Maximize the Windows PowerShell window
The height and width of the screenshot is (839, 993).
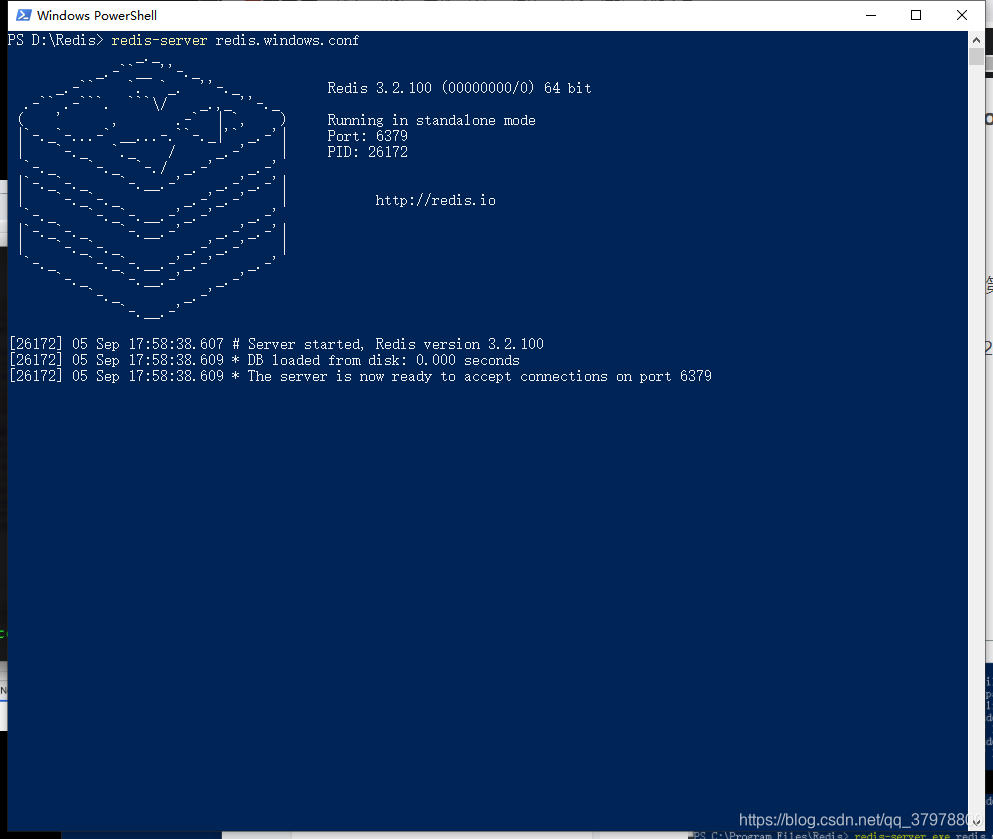point(916,15)
